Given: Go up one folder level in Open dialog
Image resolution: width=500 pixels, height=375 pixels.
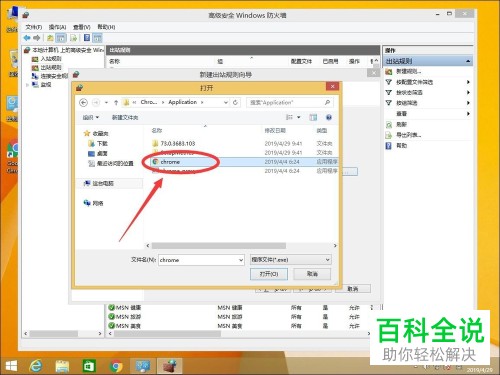Looking at the screenshot, I should pos(116,102).
